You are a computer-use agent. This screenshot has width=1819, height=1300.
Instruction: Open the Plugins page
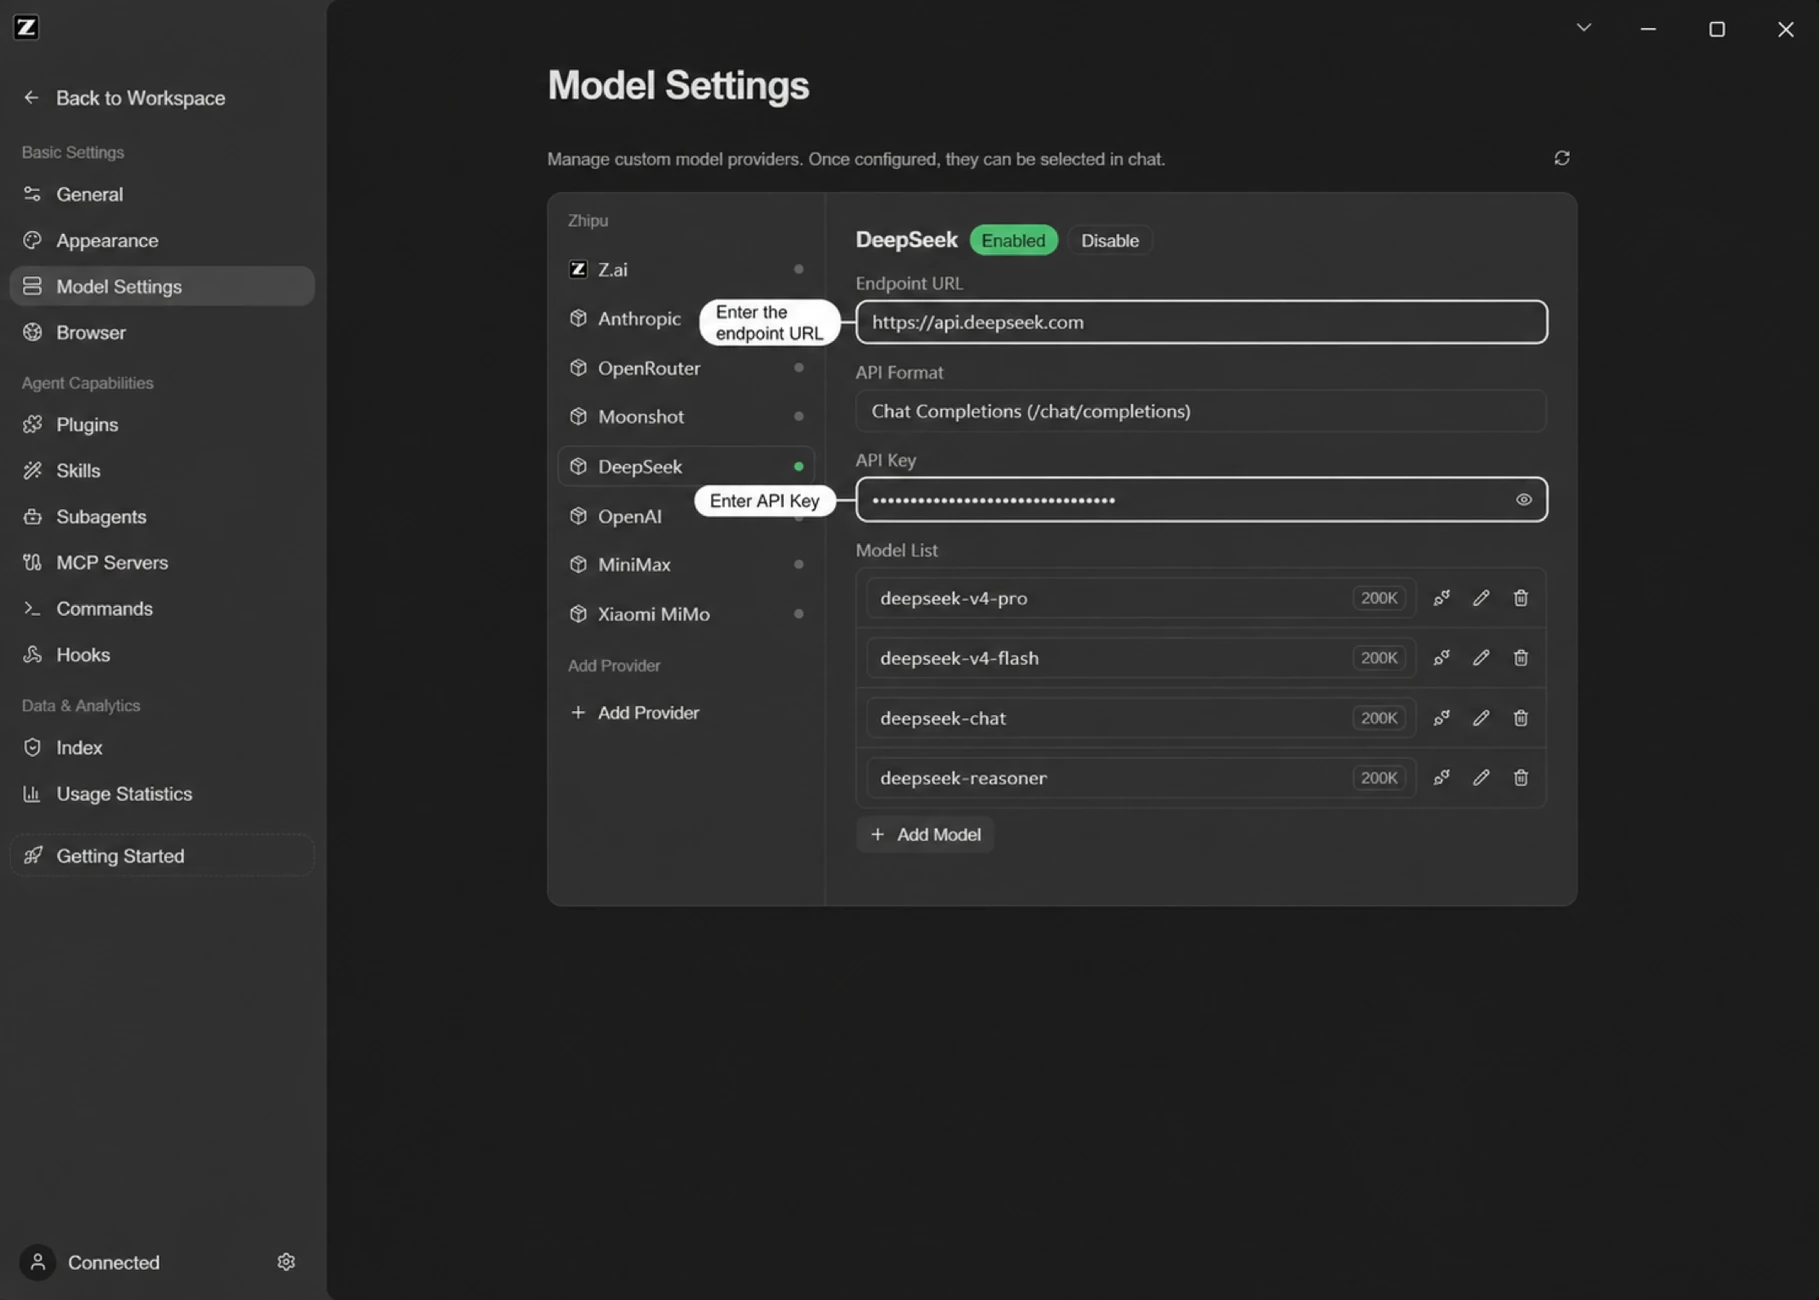coord(162,424)
